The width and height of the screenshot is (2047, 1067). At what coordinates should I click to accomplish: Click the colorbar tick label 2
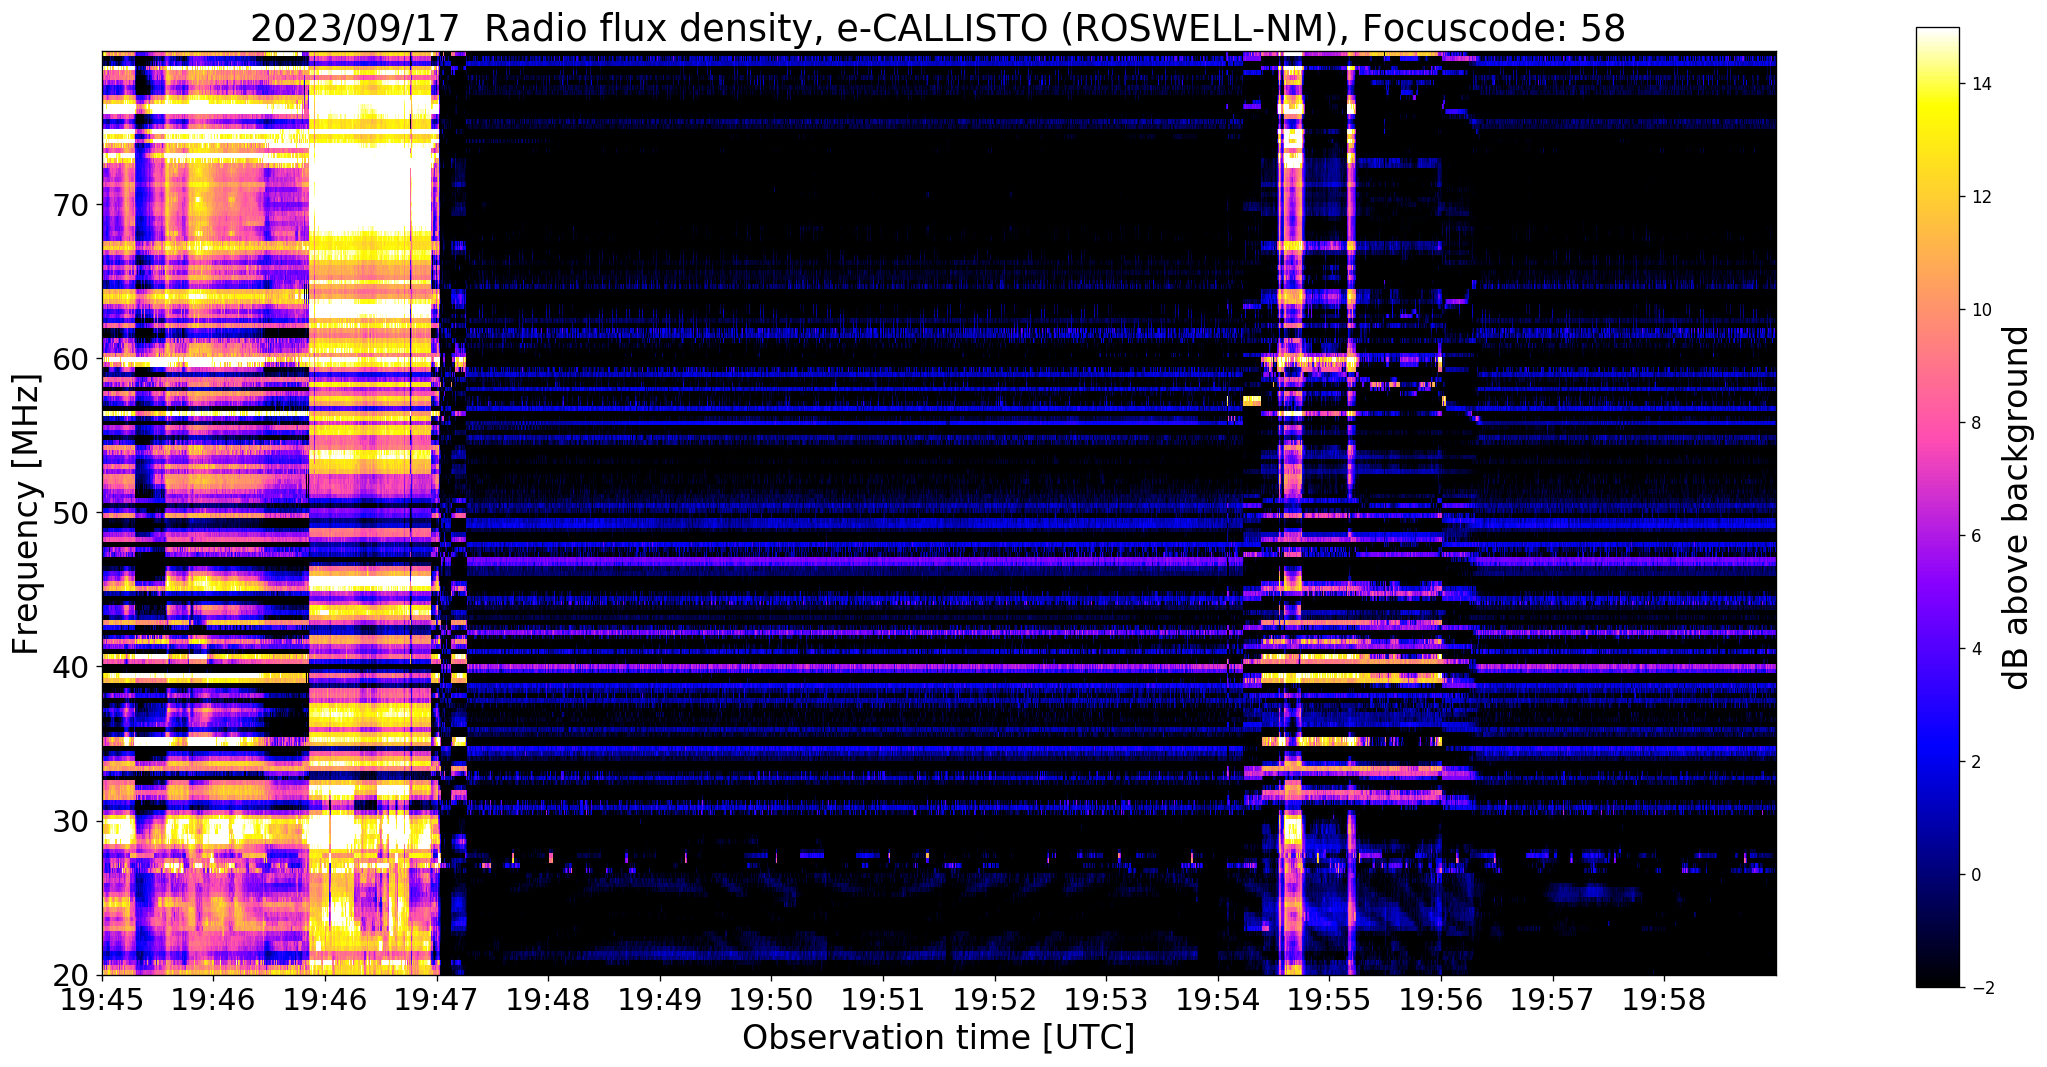[x=1974, y=762]
